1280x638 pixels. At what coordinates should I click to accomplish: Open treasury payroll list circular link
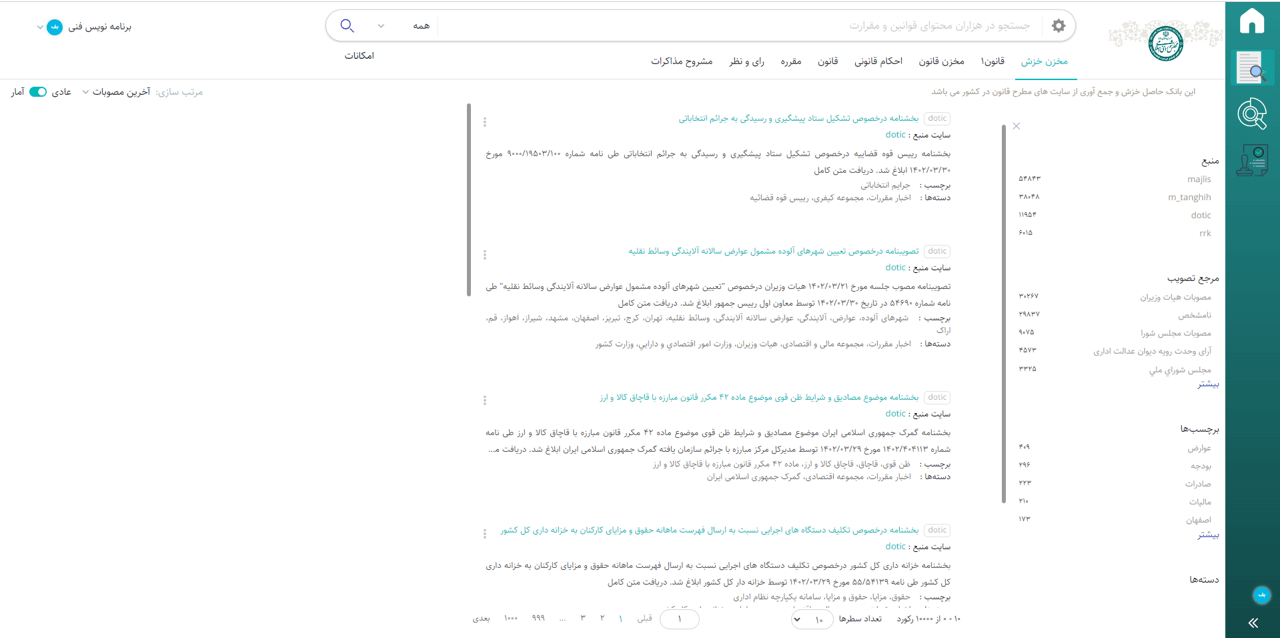click(x=710, y=530)
